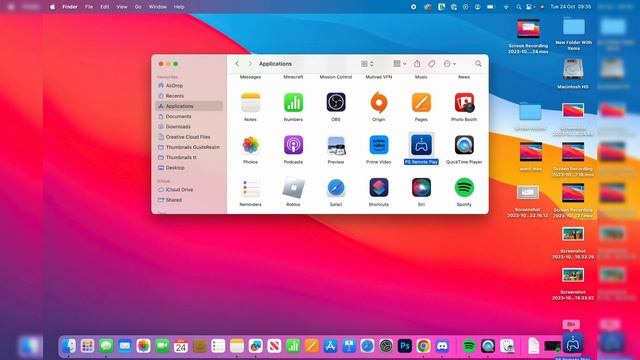Click the Spotlight search icon in menu bar
The image size is (640, 360).
518,7
